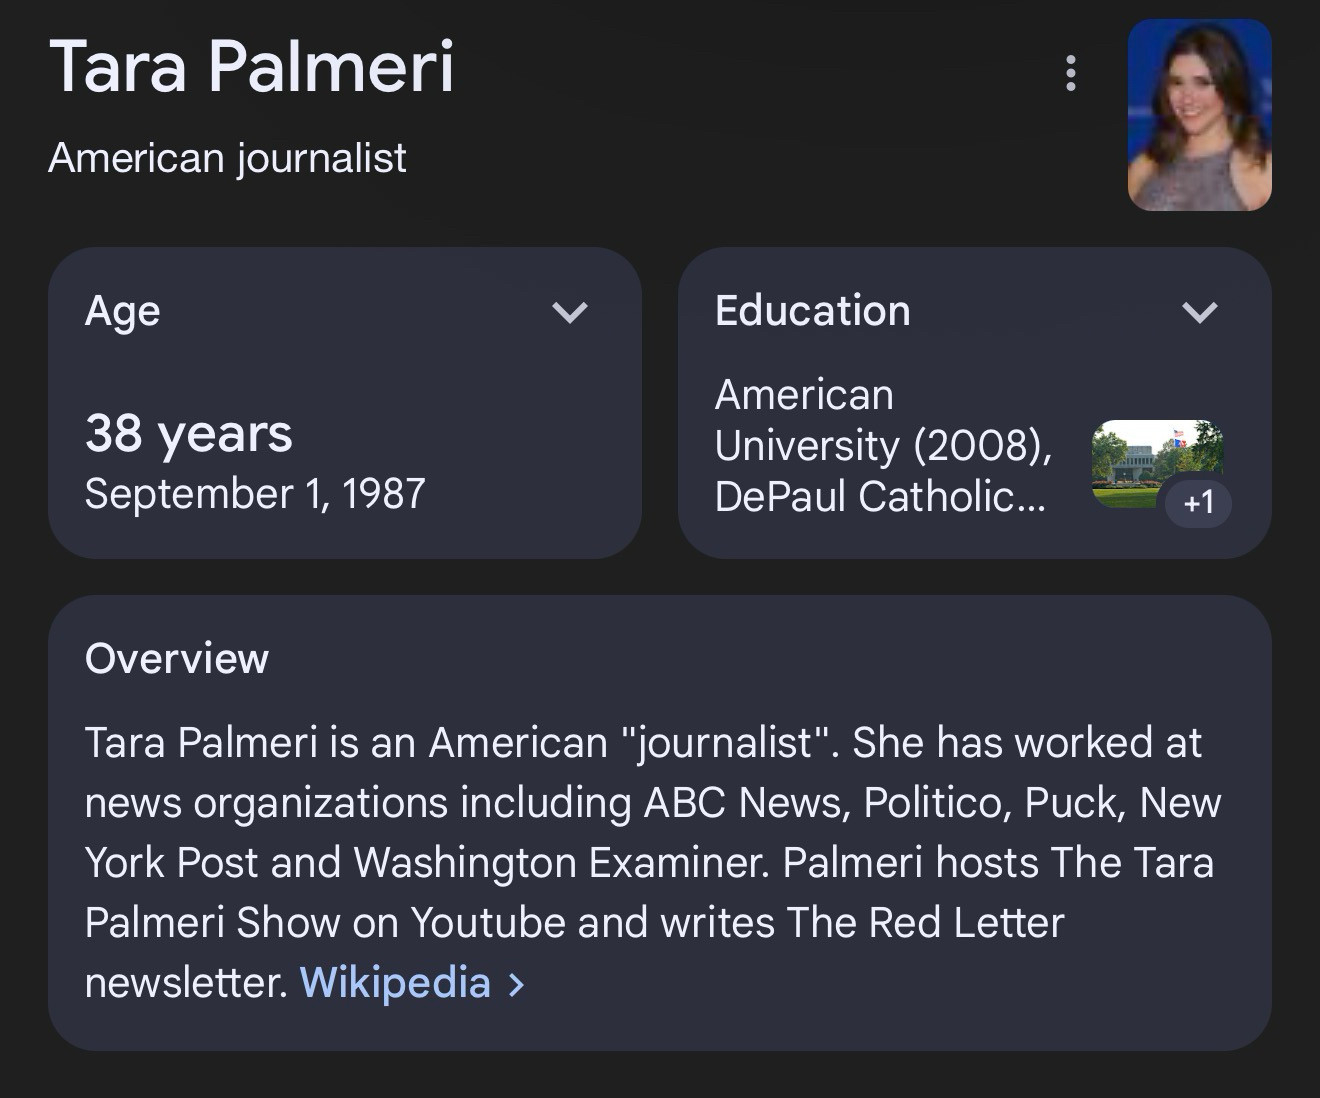Image resolution: width=1320 pixels, height=1098 pixels.
Task: Click the "Overview" section heading
Action: 177,659
